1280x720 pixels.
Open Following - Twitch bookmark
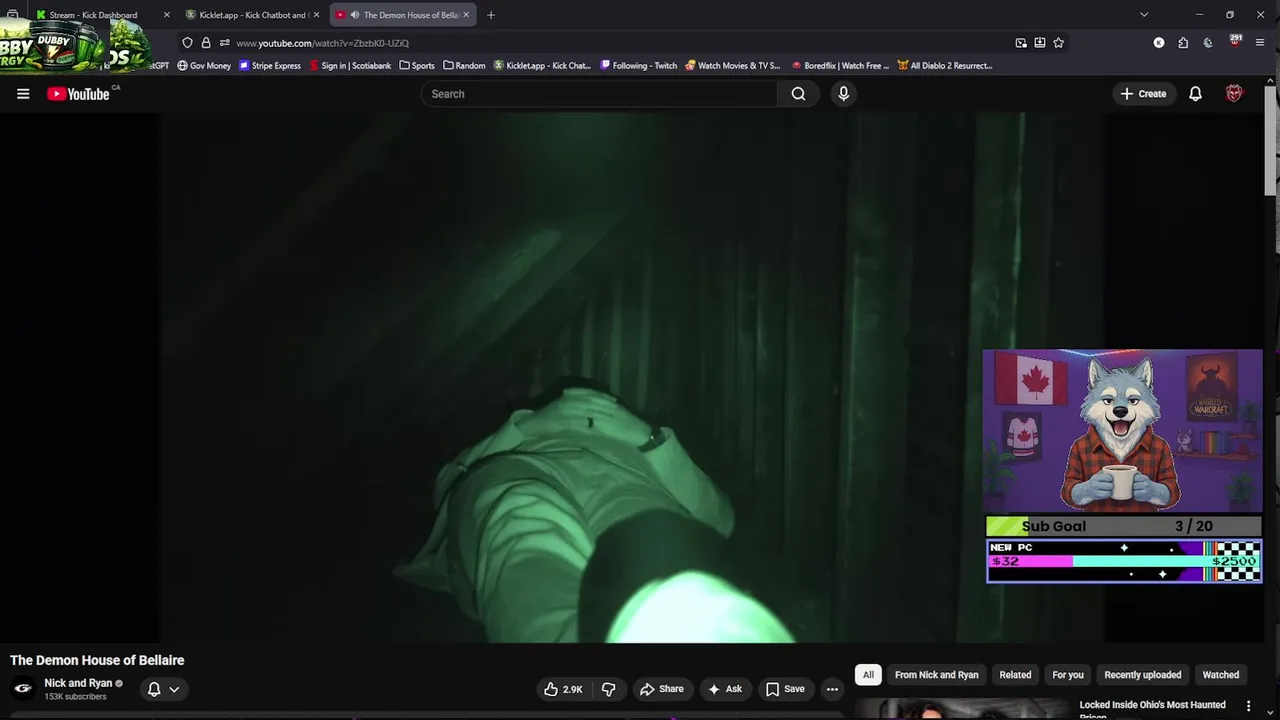click(639, 66)
